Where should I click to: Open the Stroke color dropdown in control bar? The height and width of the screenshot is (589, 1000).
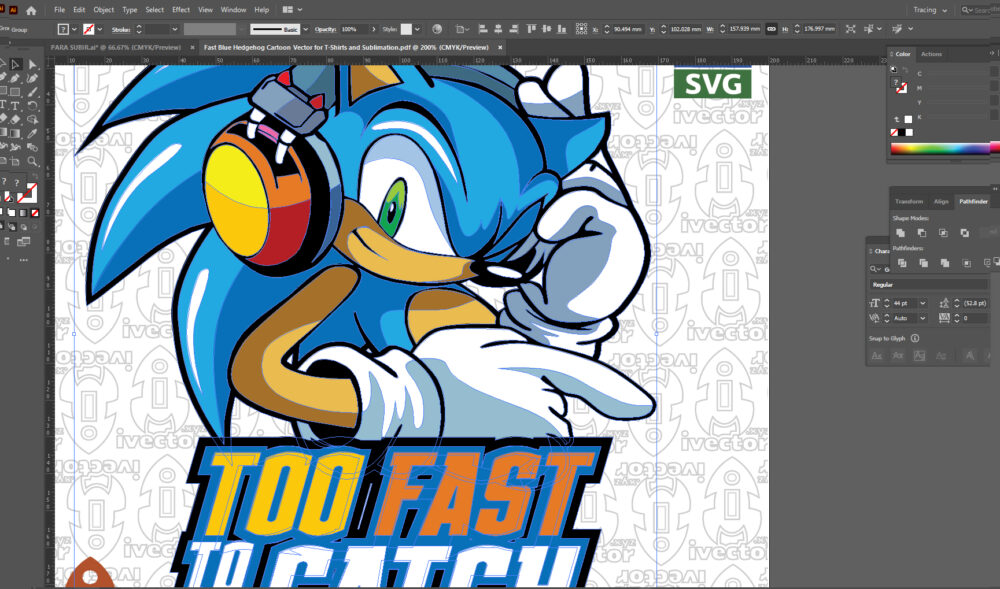pos(99,29)
